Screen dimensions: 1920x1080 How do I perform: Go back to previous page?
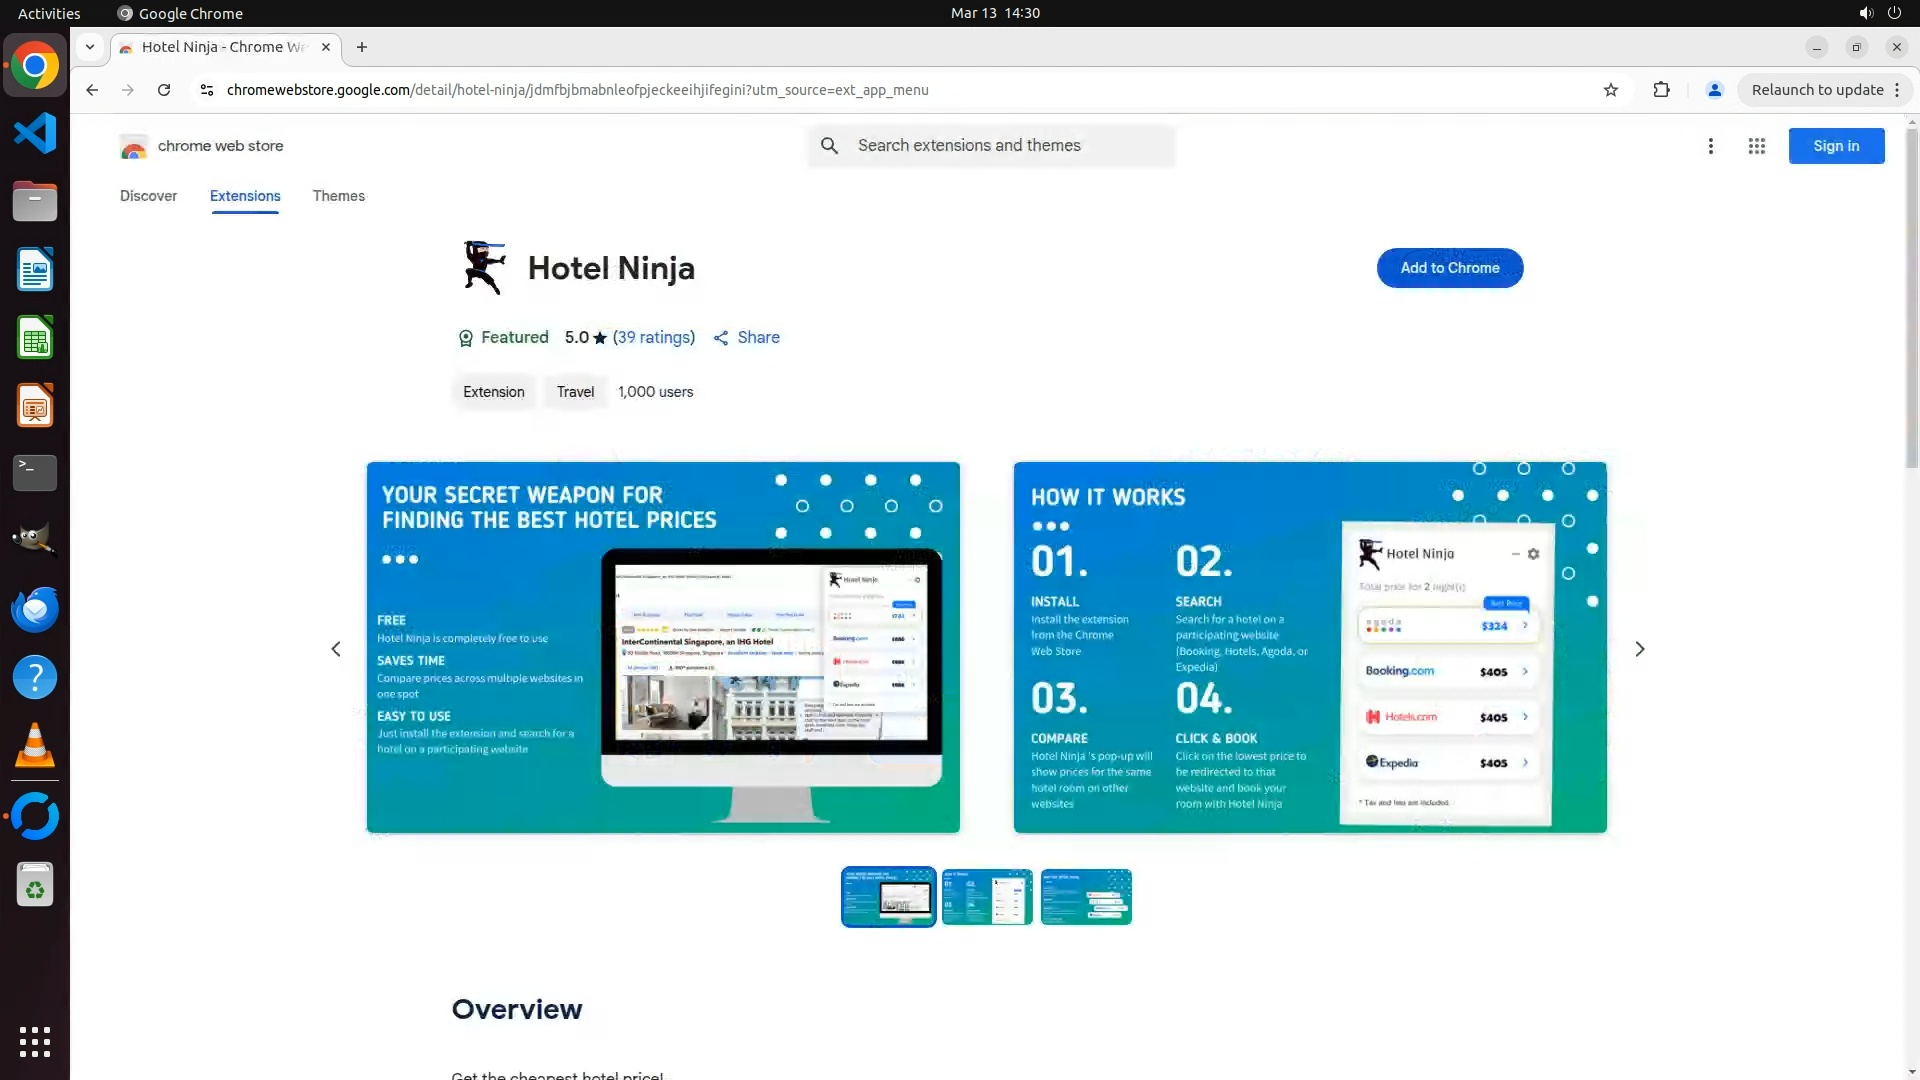(92, 90)
